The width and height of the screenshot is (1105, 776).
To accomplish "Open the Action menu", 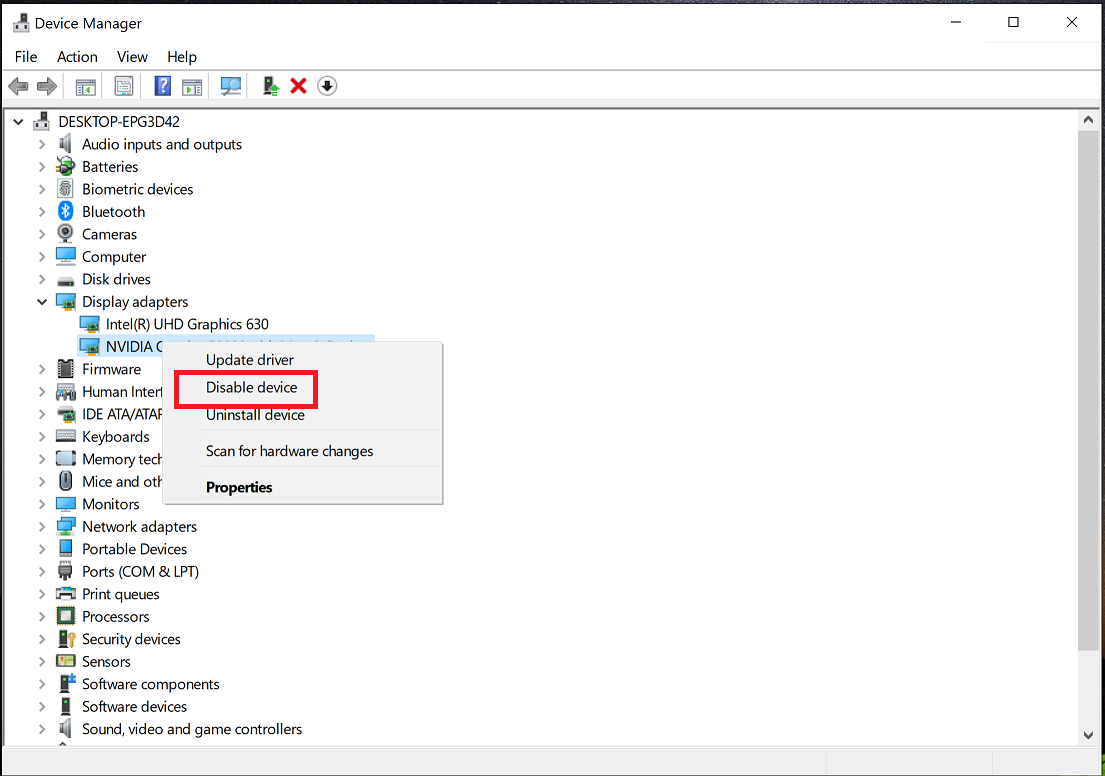I will pos(77,57).
